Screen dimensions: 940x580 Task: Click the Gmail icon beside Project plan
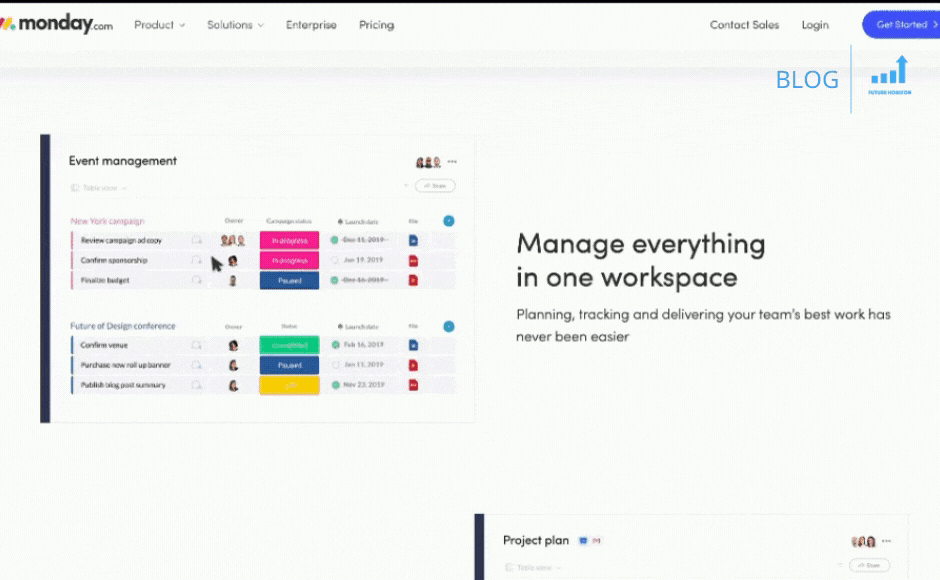click(x=596, y=541)
